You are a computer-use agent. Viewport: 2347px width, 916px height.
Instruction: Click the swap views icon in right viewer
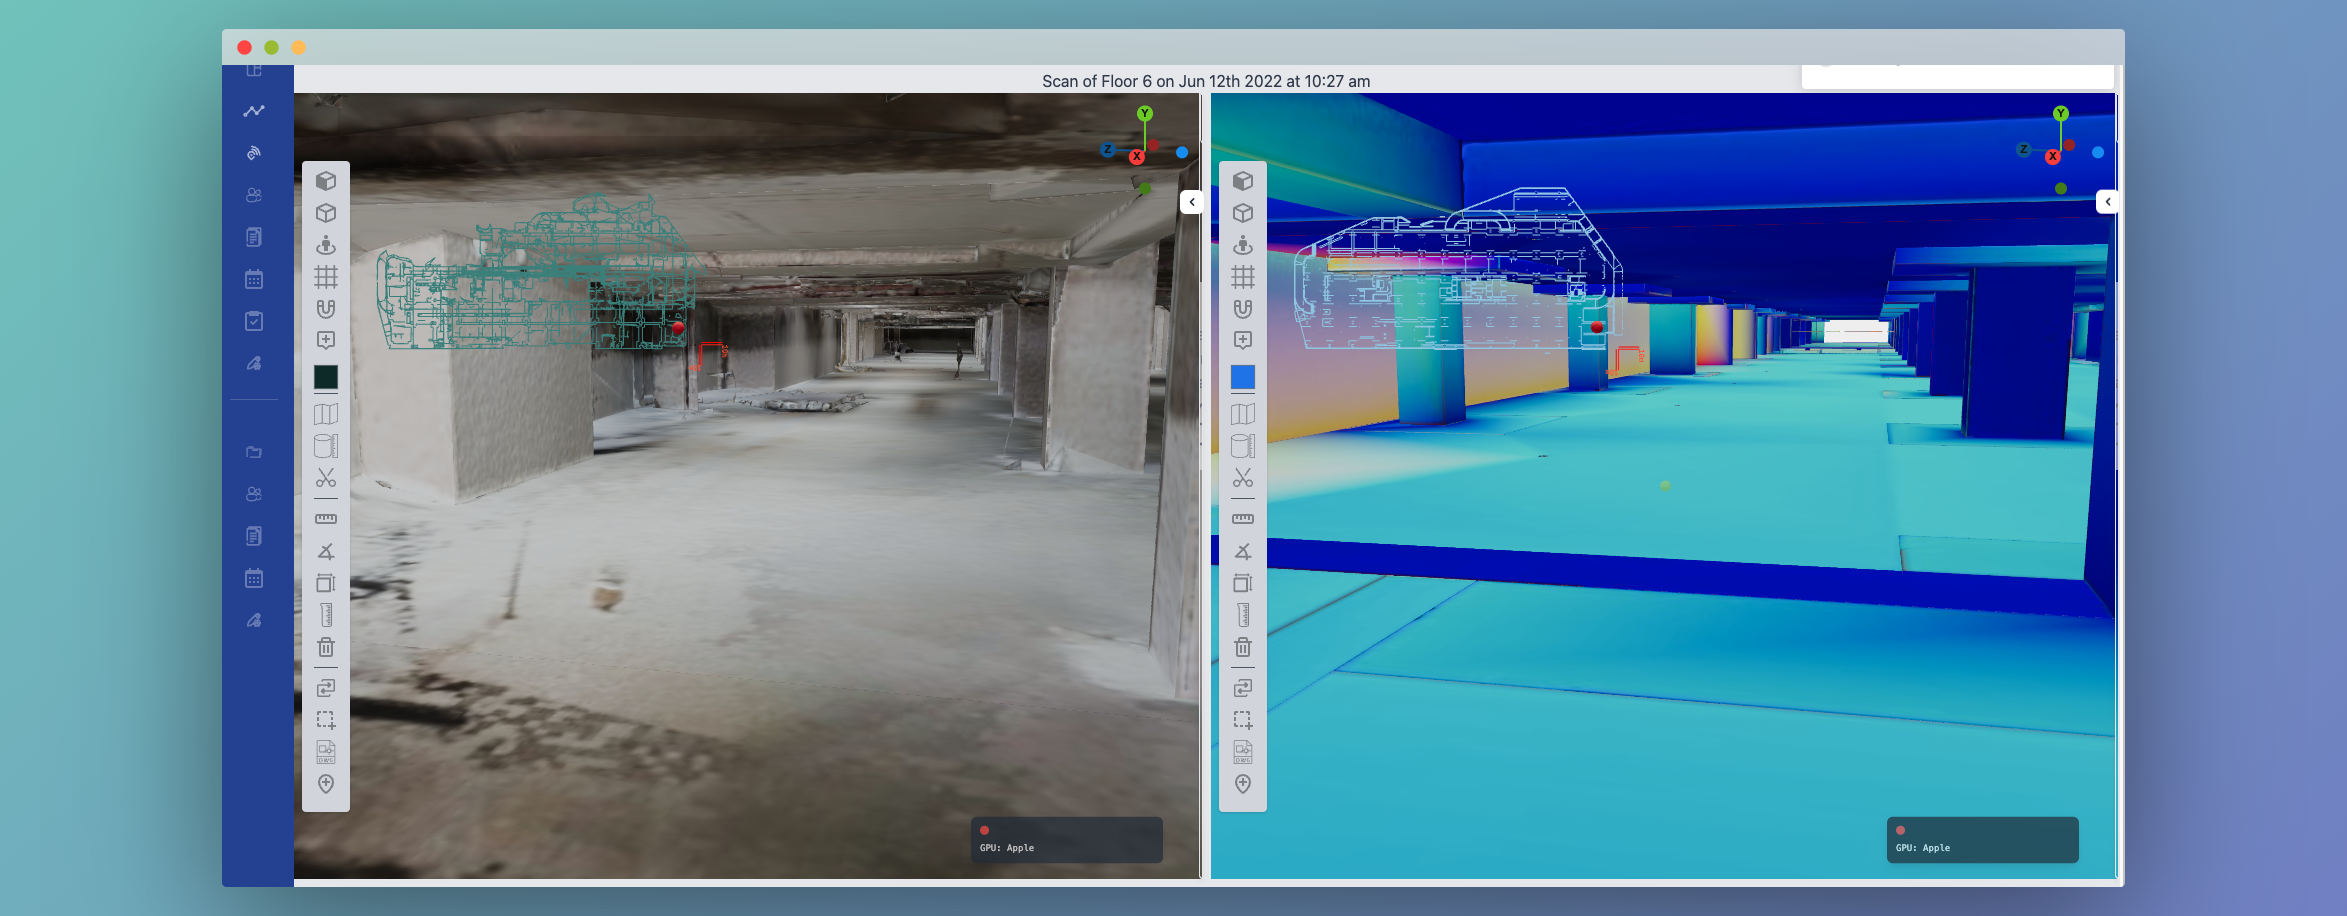coord(1243,688)
